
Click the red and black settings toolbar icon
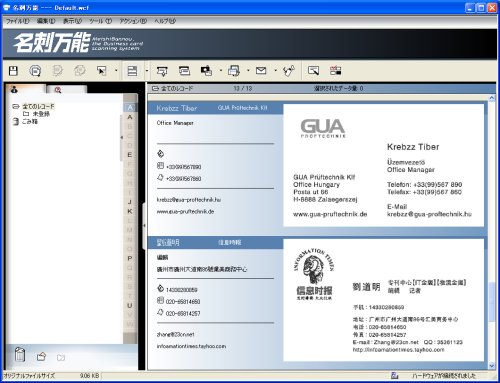(x=335, y=70)
